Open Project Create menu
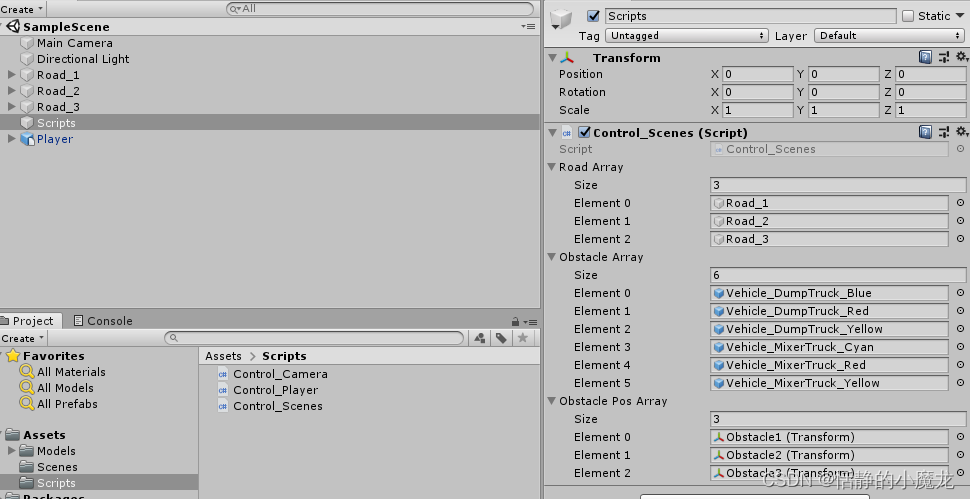 click(x=22, y=338)
